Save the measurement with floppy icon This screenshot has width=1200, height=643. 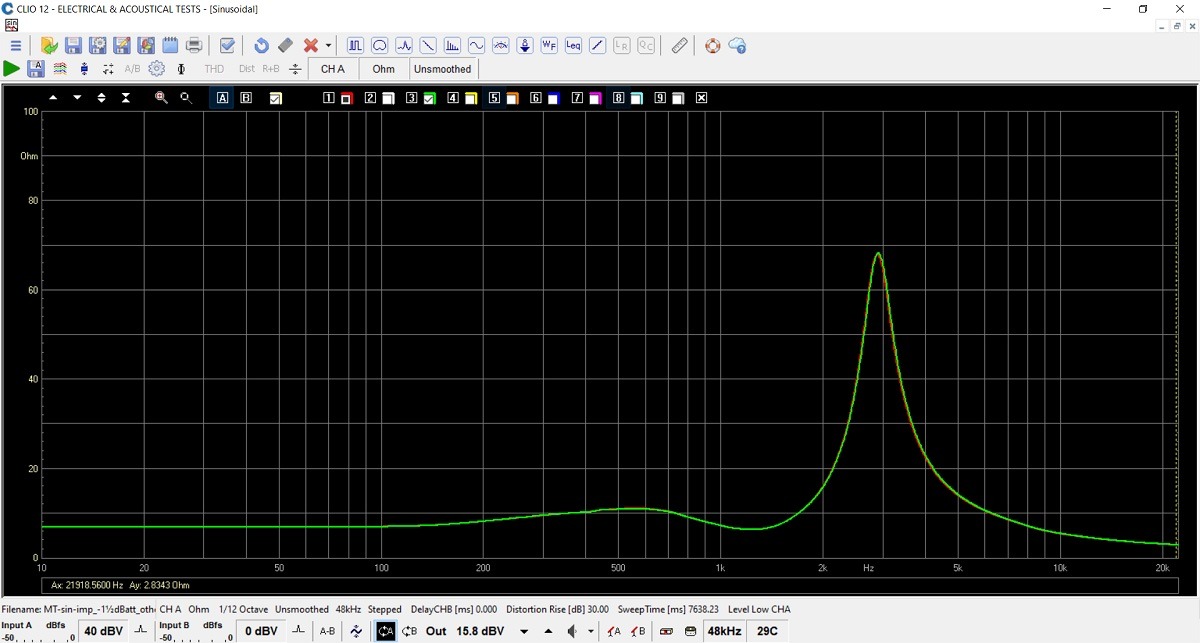[73, 46]
